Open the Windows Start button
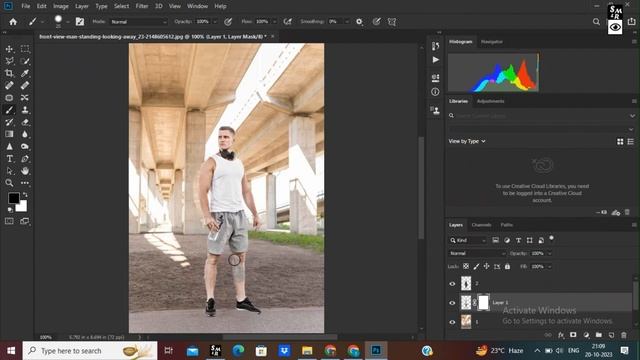The image size is (640, 360). (x=11, y=351)
